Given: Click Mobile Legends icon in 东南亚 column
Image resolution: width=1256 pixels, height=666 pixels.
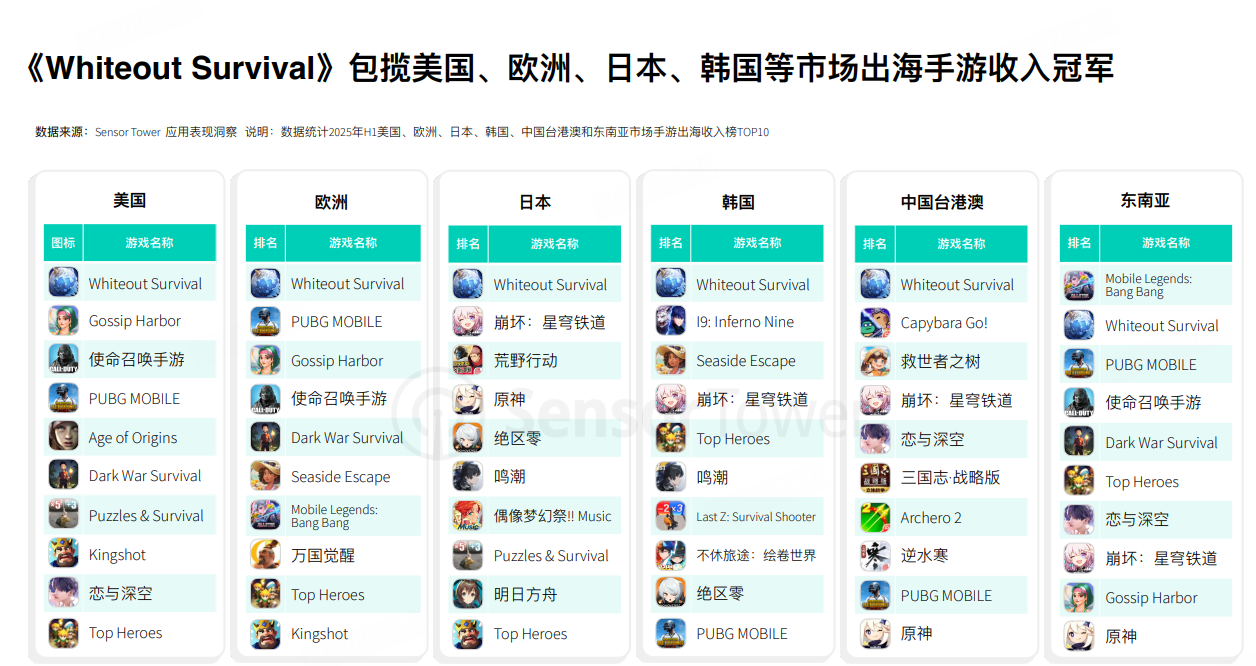Looking at the screenshot, I should point(1079,286).
